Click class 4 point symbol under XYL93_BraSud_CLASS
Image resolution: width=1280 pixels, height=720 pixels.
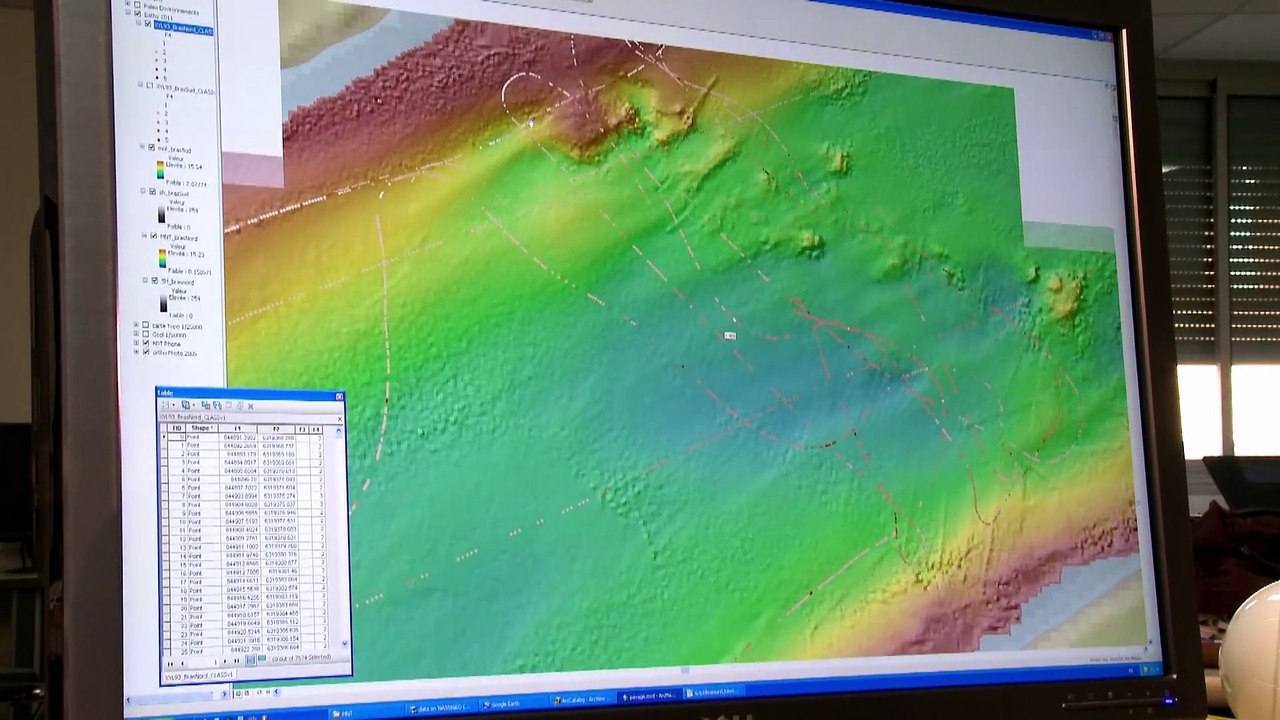pos(159,130)
